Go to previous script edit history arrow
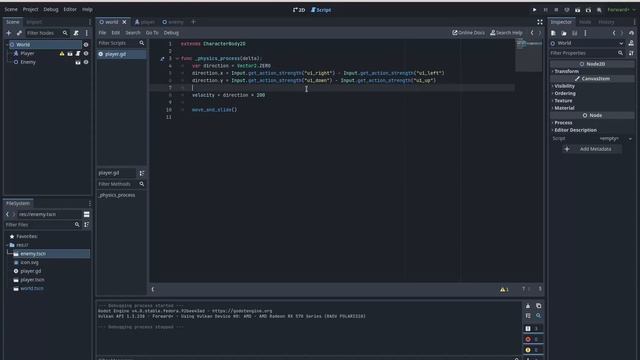The width and height of the screenshot is (640, 360). coord(532,33)
